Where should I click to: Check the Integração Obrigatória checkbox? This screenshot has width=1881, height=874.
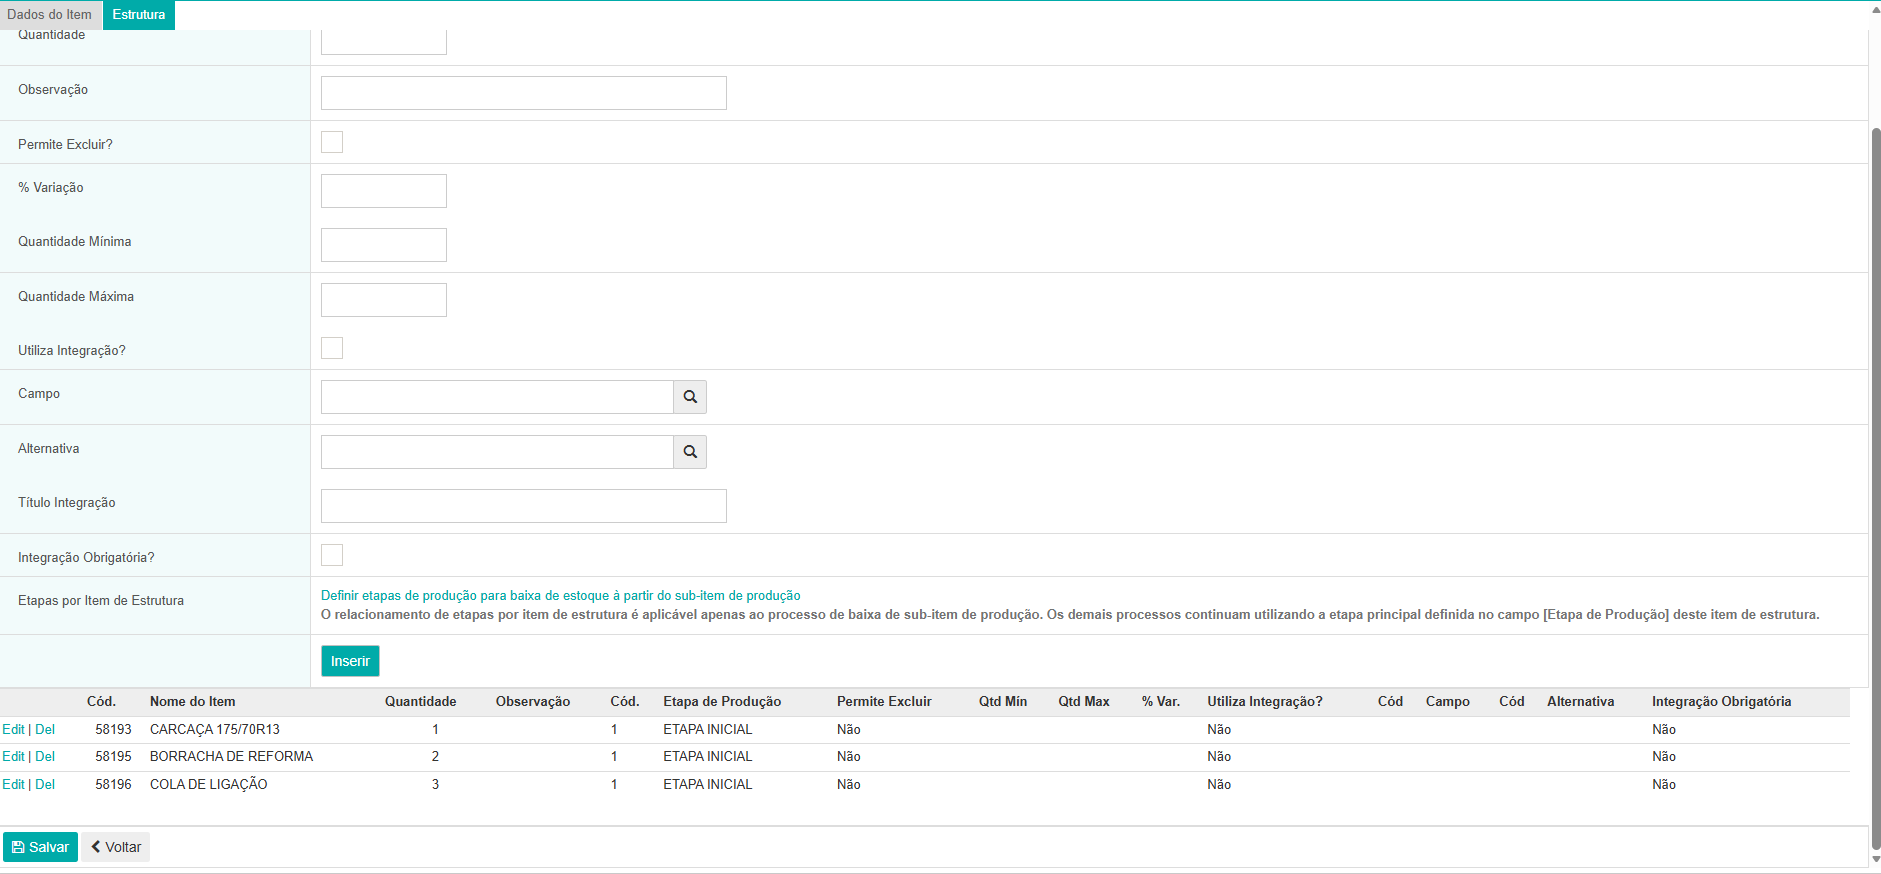point(332,555)
